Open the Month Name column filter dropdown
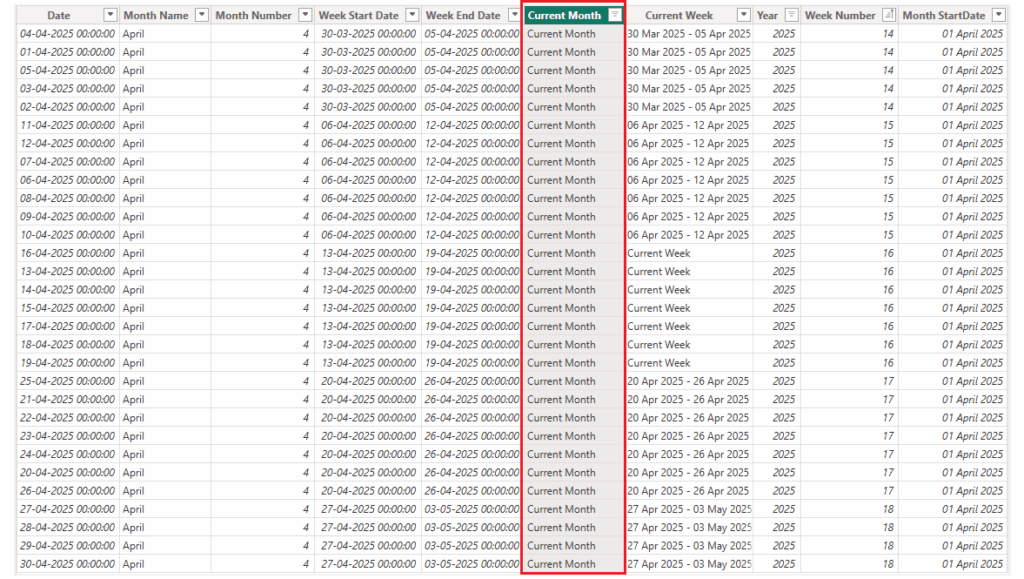Screen dimensions: 1024x579 (x=202, y=15)
